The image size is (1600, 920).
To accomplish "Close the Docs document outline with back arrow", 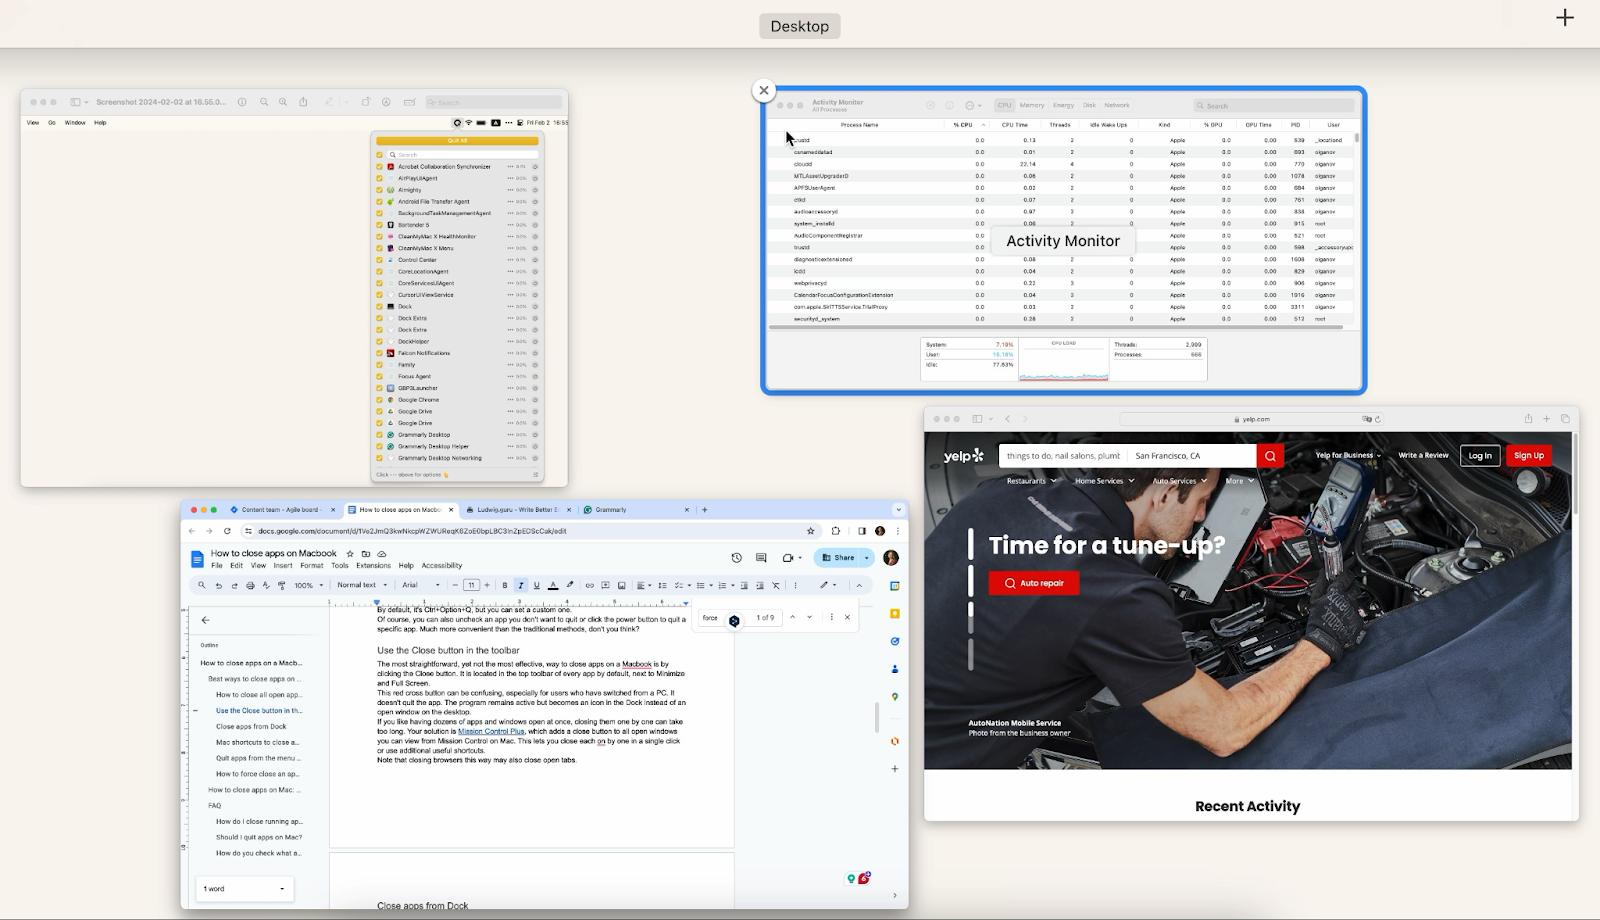I will coord(205,620).
